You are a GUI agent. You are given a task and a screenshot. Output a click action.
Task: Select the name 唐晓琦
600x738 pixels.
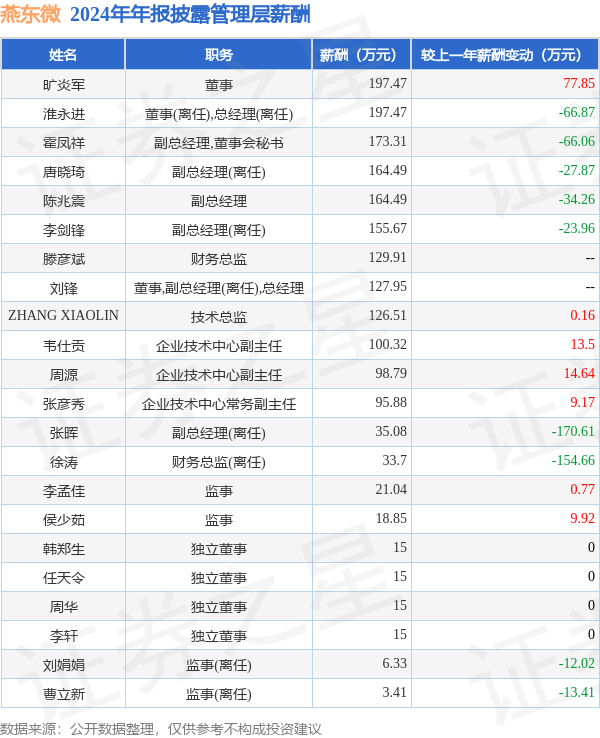64,172
